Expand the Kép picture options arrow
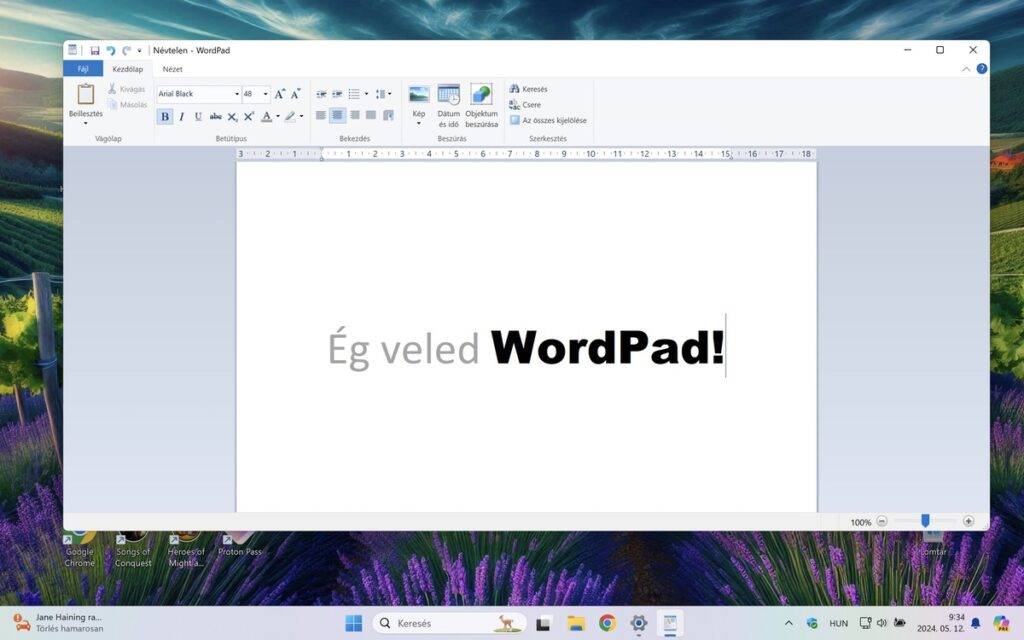 pyautogui.click(x=419, y=123)
